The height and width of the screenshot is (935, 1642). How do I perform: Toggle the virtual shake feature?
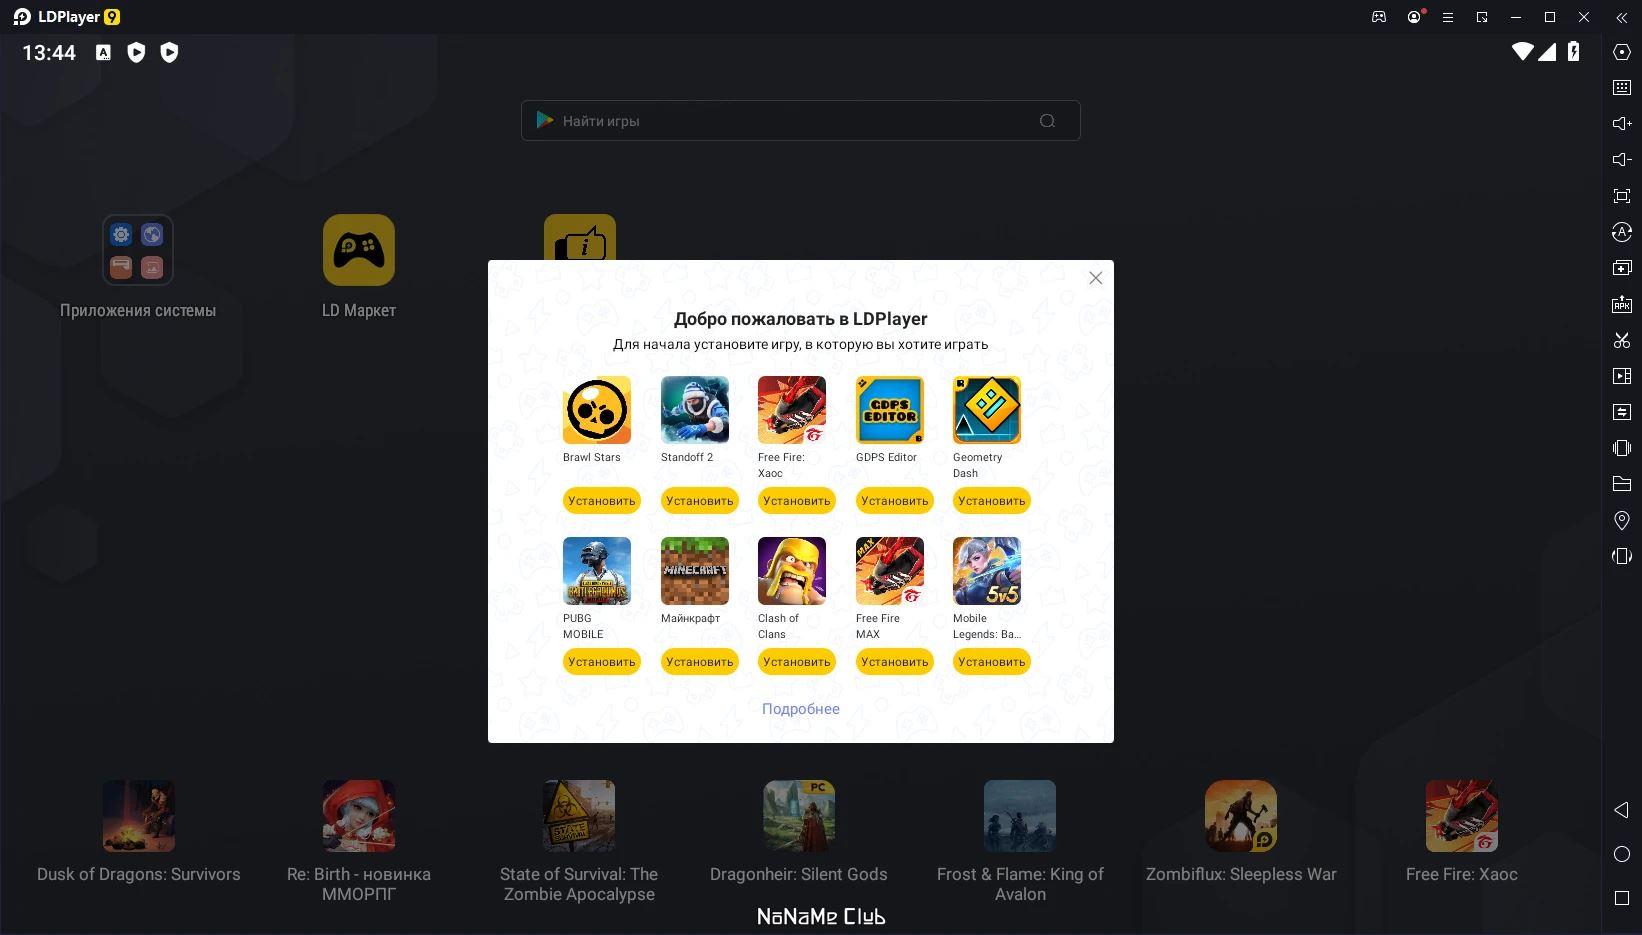pyautogui.click(x=1622, y=448)
